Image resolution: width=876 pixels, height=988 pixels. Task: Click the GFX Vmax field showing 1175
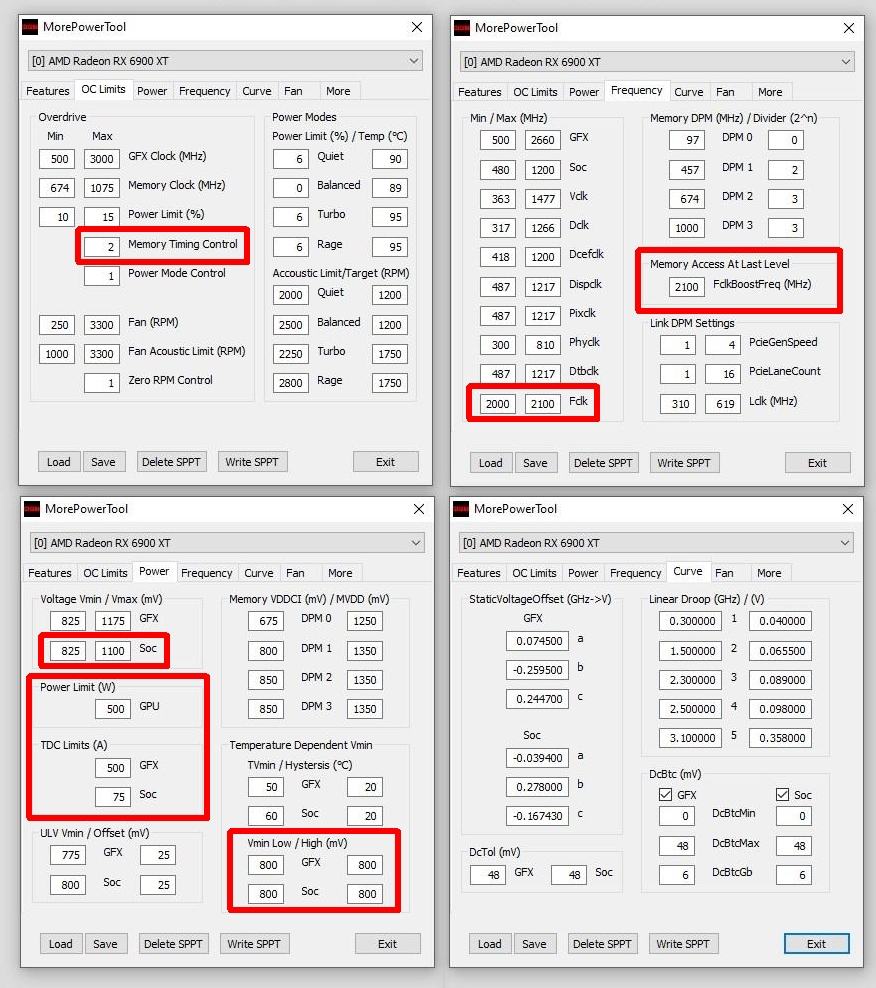click(113, 621)
